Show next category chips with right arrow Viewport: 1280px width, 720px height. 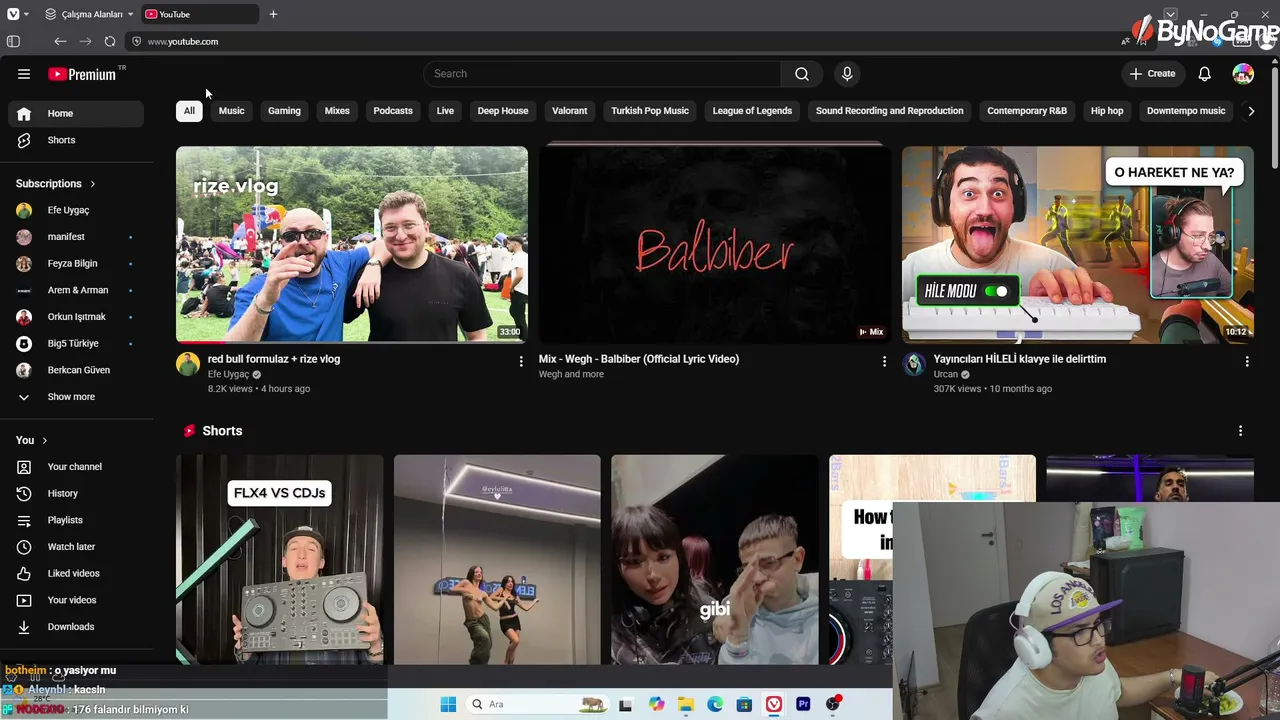[x=1251, y=111]
